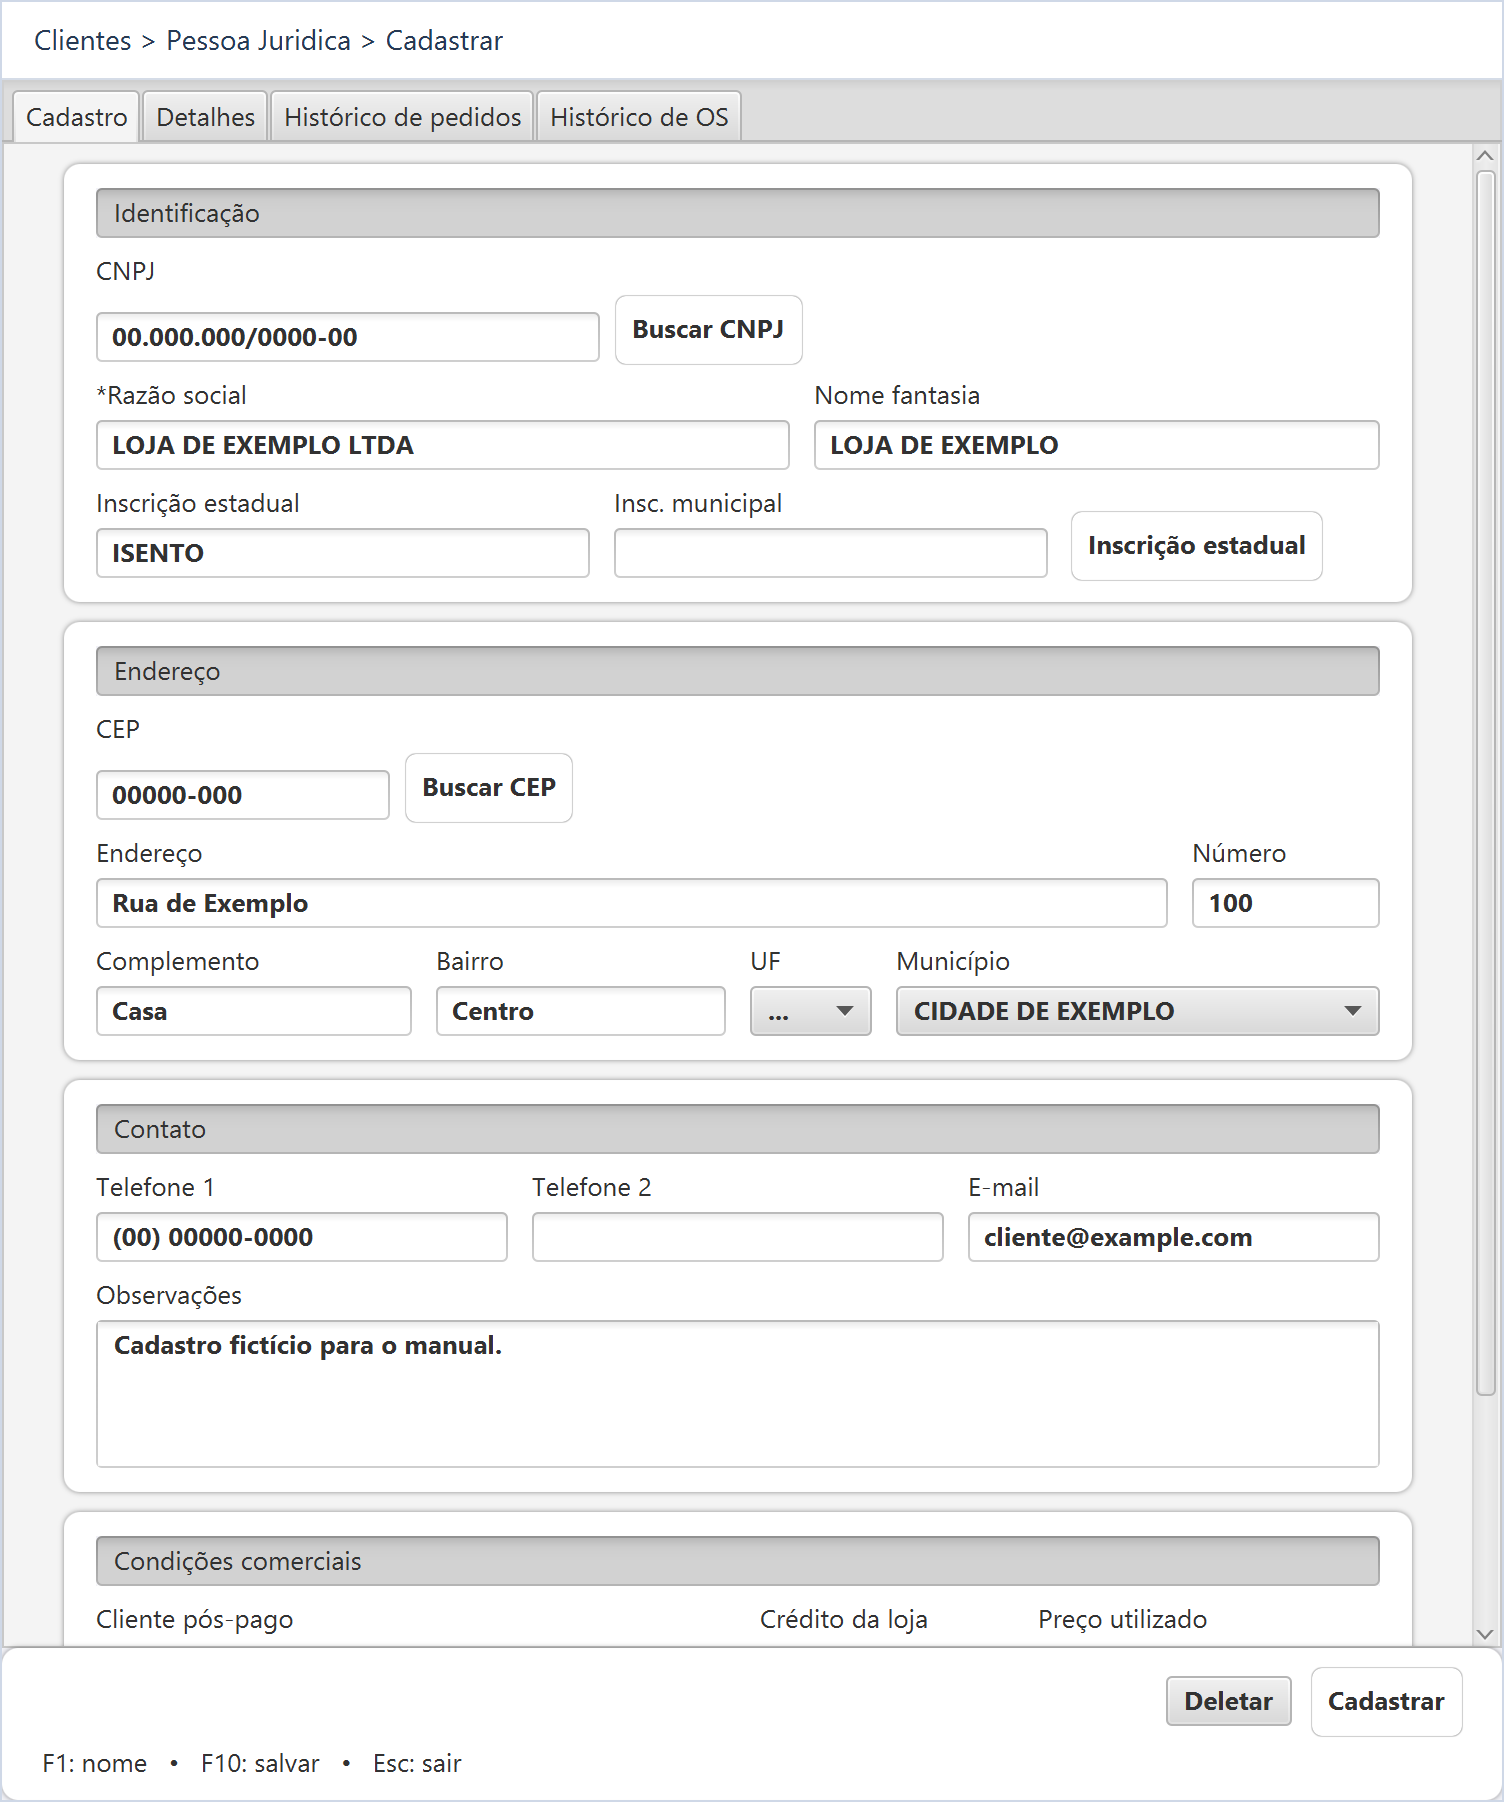Focus the CNPJ input field
Viewport: 1504px width, 1802px height.
click(x=347, y=337)
